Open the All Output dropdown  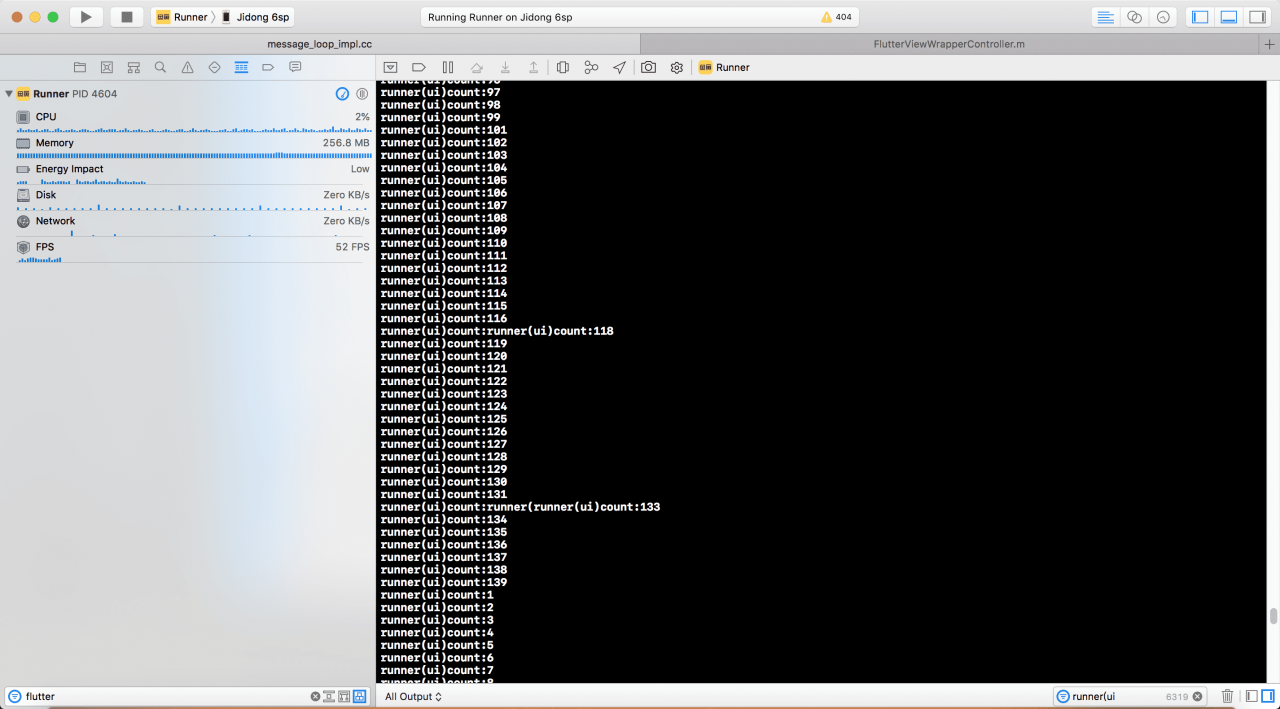click(x=413, y=696)
